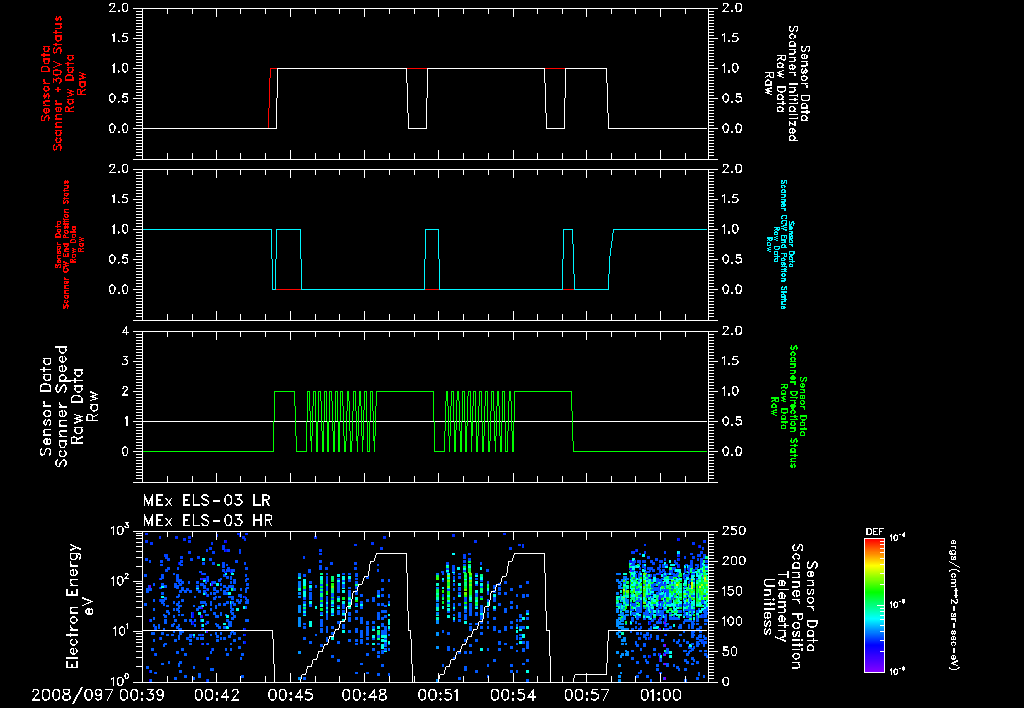The width and height of the screenshot is (1024, 708).
Task: Click the "Scanner Initialized Raw Data" axis title
Action: click(788, 84)
